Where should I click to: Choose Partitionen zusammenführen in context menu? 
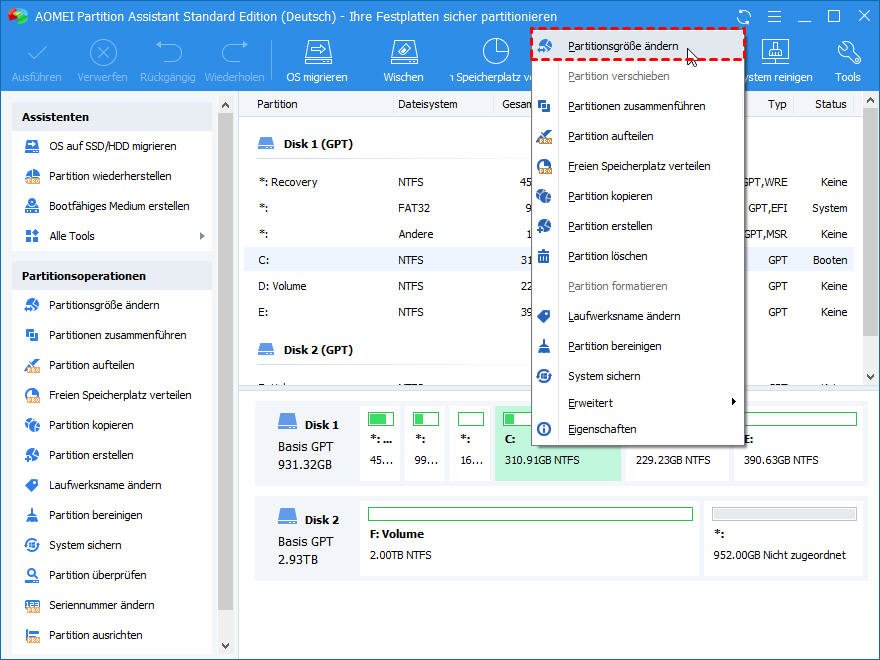[638, 106]
